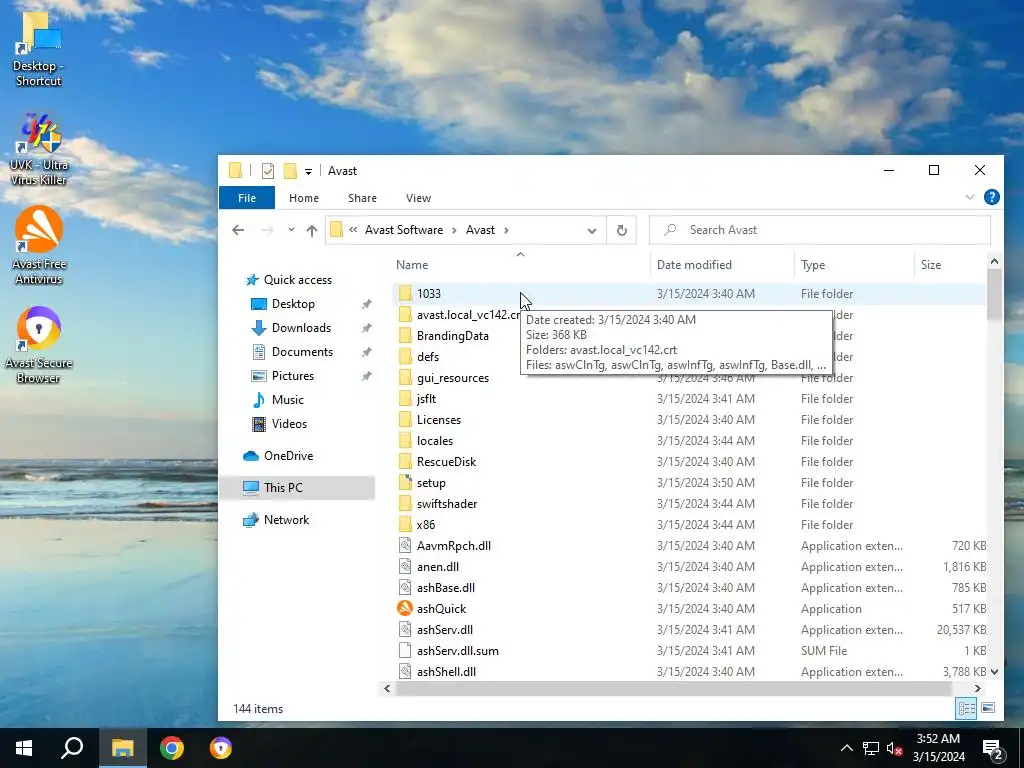Select the ashShell.dll file
The width and height of the screenshot is (1024, 768).
click(446, 671)
